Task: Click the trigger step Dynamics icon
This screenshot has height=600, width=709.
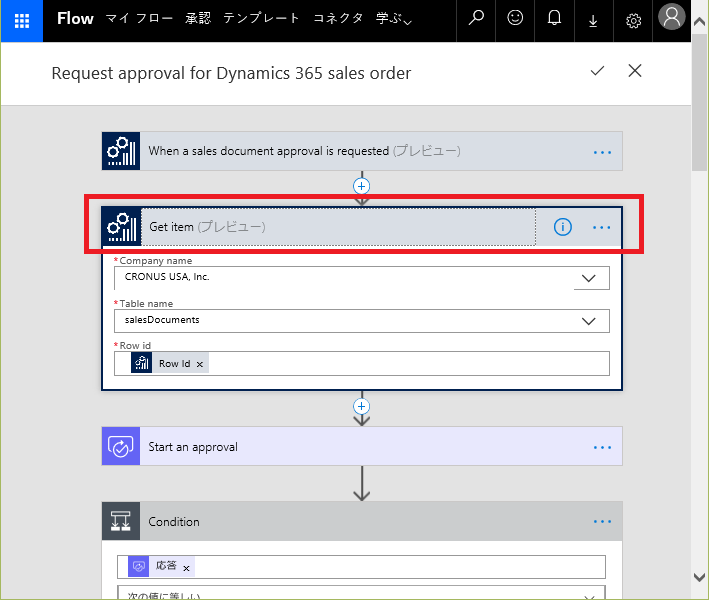Action: 121,151
